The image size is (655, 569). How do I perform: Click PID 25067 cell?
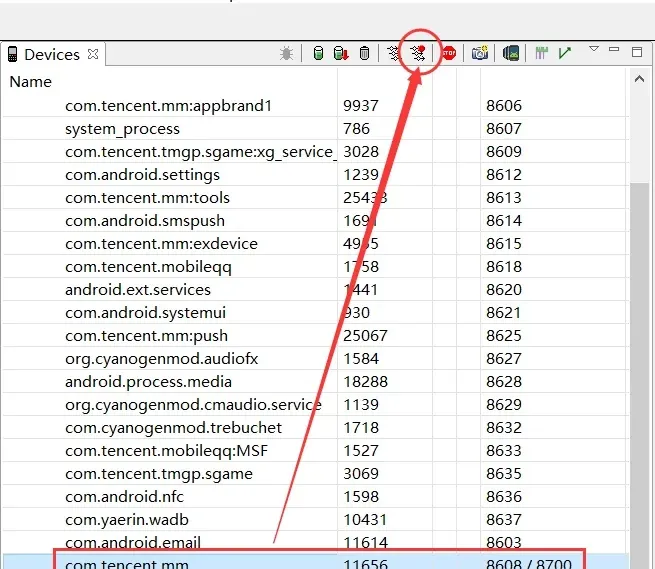point(366,335)
